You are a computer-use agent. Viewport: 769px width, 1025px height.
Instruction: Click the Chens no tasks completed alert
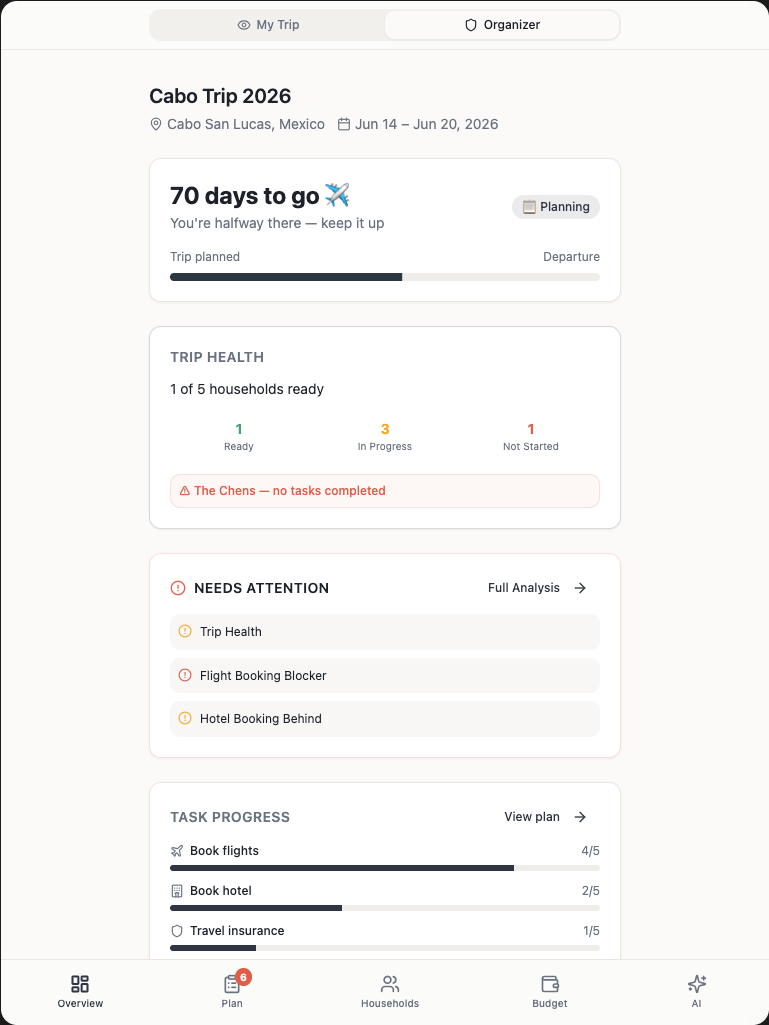coord(384,491)
